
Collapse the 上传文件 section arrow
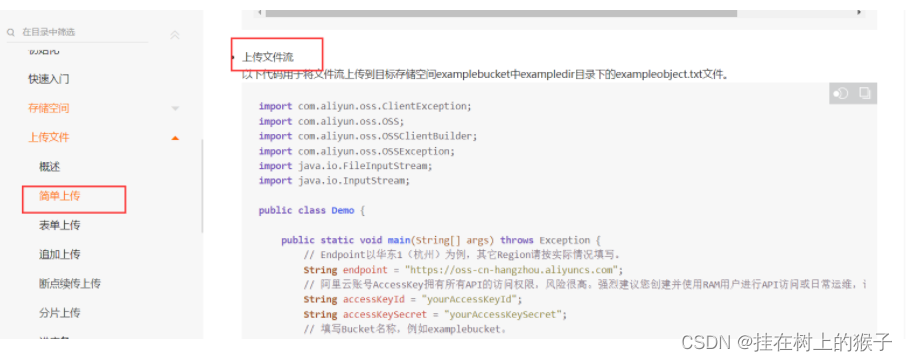tap(175, 138)
